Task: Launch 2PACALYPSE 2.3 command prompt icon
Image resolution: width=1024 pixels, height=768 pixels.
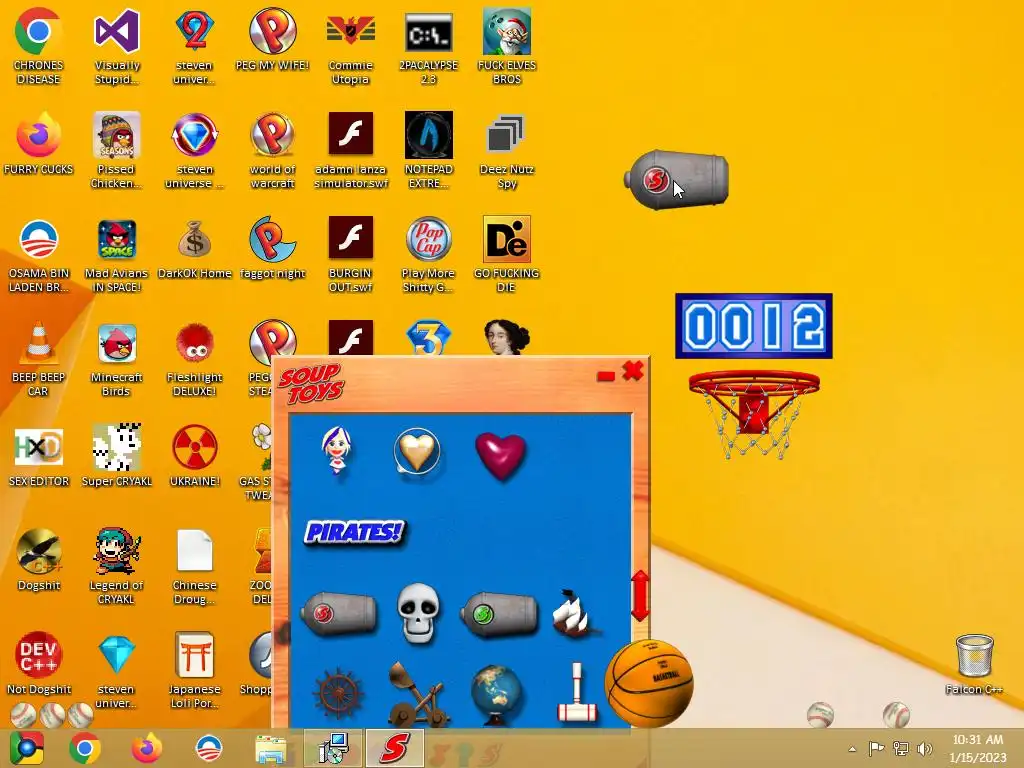Action: [428, 47]
